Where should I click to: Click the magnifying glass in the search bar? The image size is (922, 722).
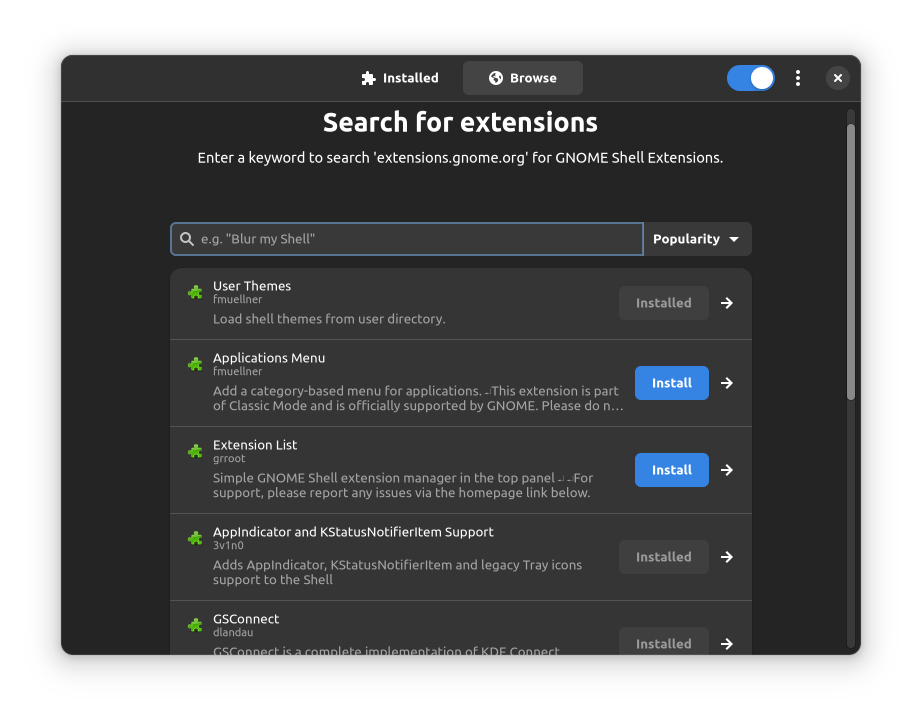(187, 238)
